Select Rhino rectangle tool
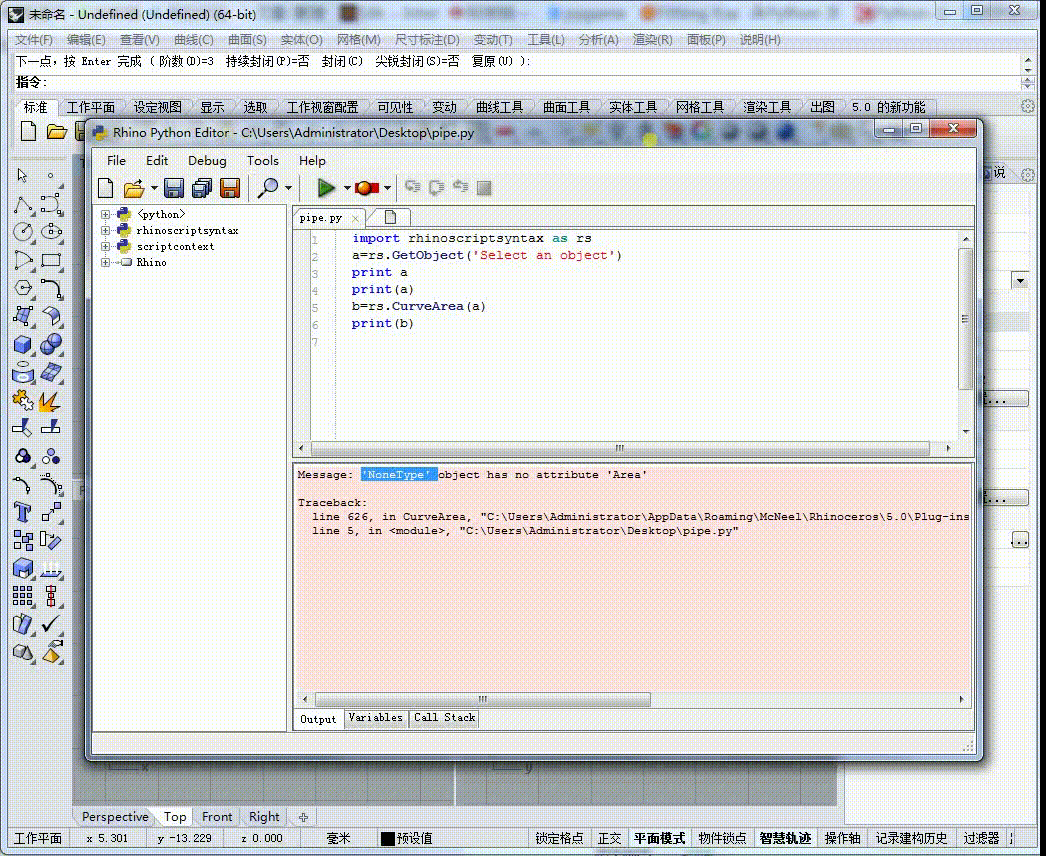 tap(51, 260)
